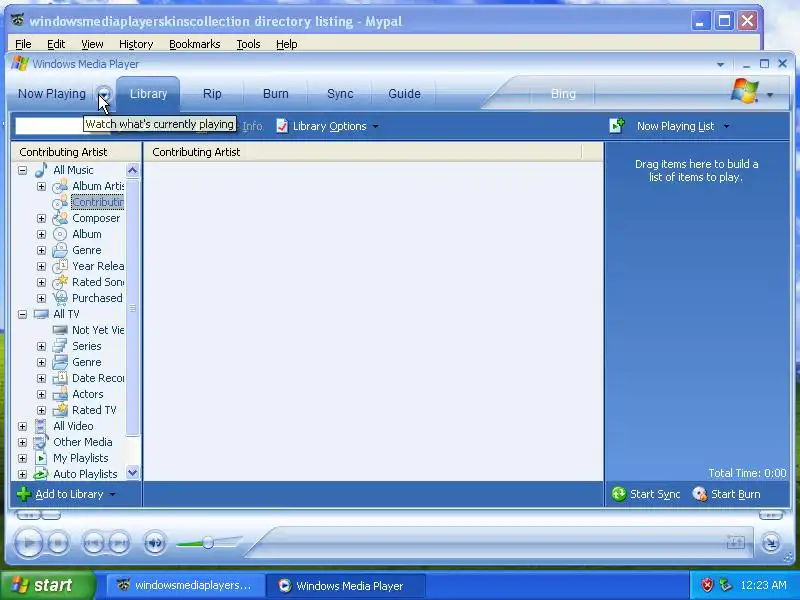Expand the Album node under All Music

pos(41,234)
